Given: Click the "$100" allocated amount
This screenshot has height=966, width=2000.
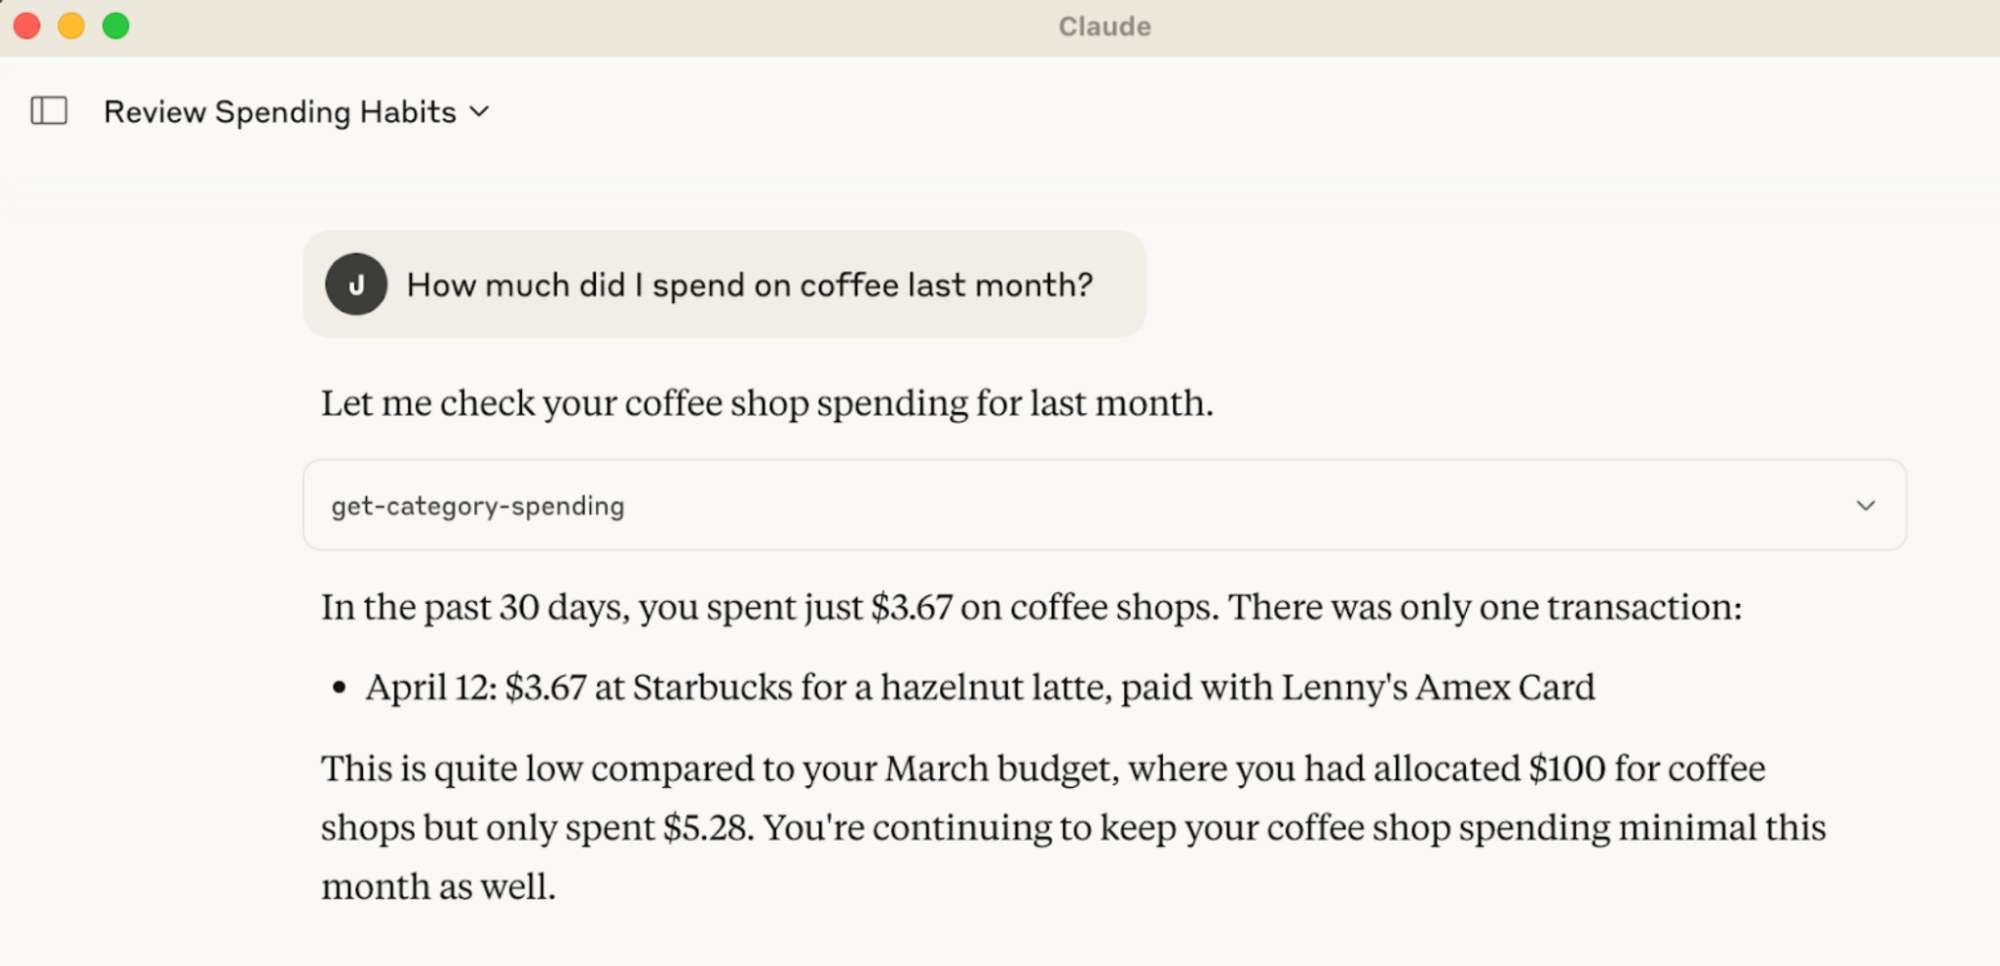Looking at the screenshot, I should coord(1566,769).
